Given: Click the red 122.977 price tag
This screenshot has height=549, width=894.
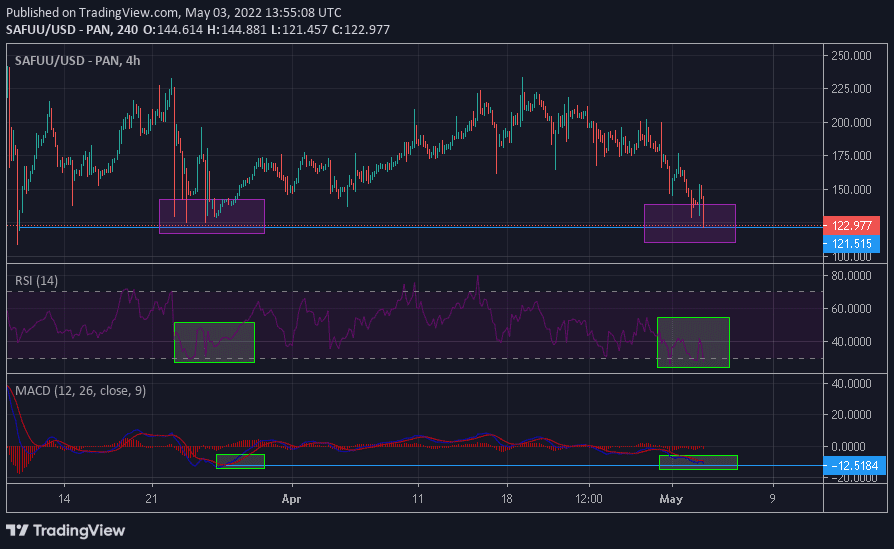Looking at the screenshot, I should (x=849, y=225).
